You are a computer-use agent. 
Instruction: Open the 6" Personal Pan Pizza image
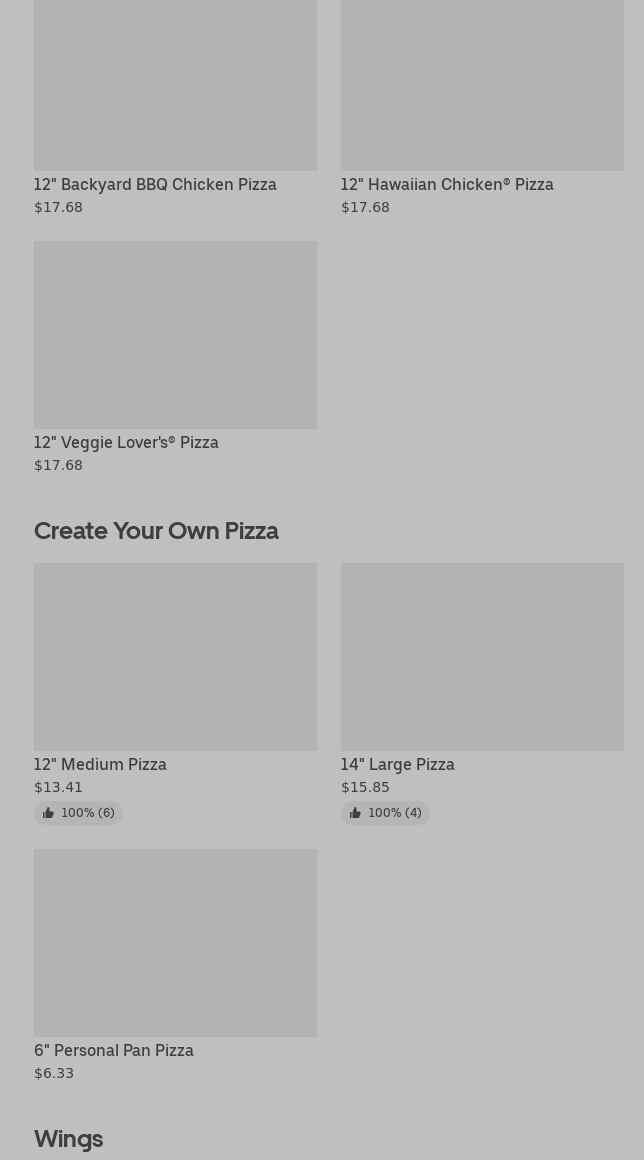click(x=175, y=942)
